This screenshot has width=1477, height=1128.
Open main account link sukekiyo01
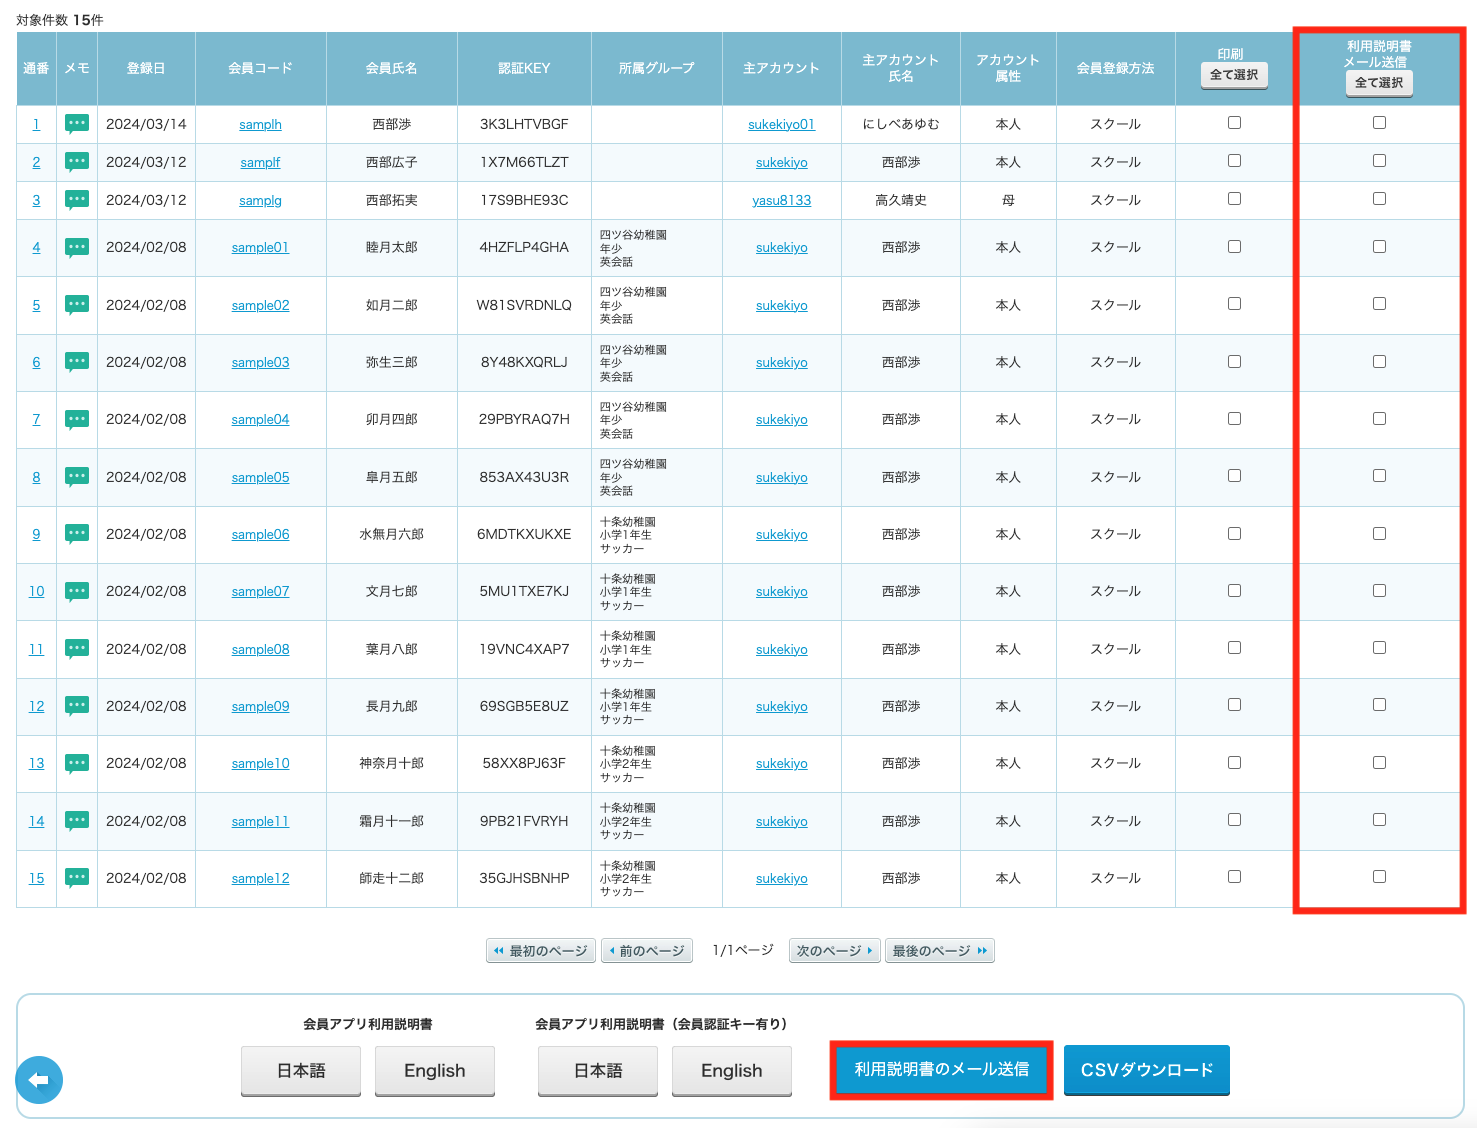click(x=781, y=124)
